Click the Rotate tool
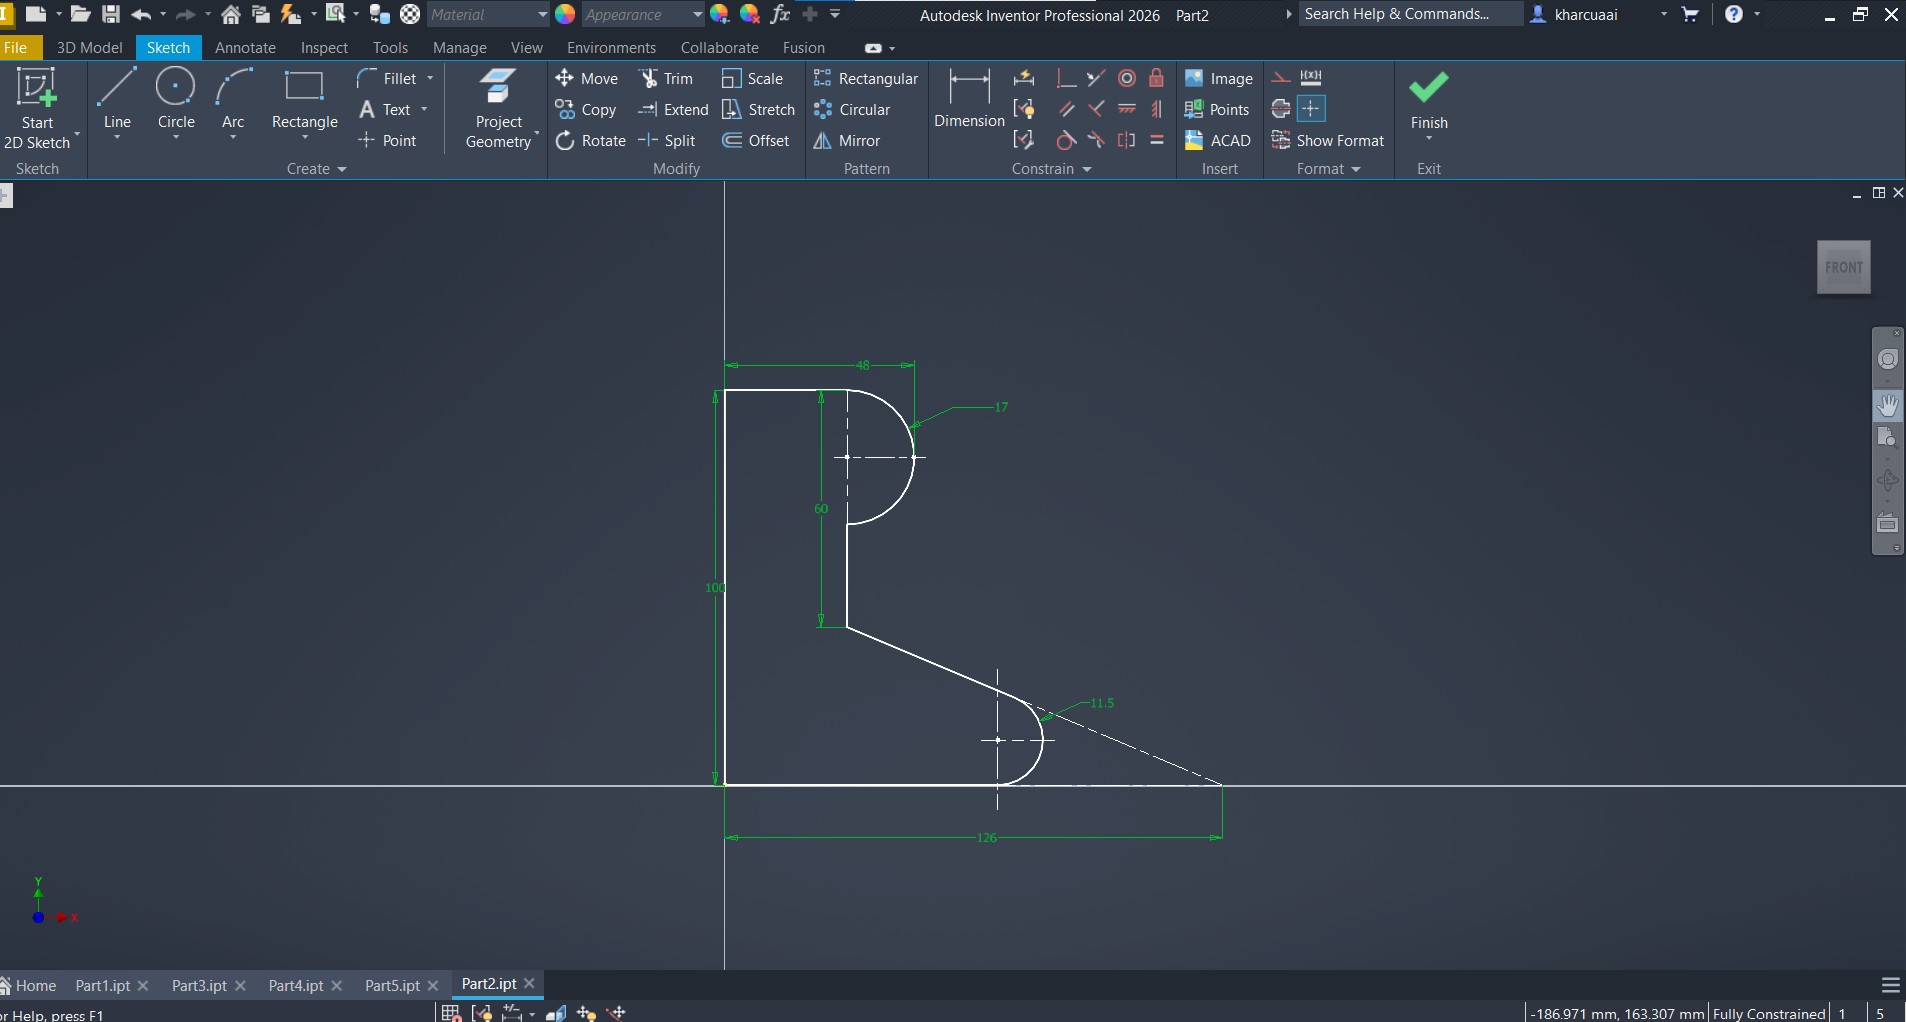The width and height of the screenshot is (1906, 1022). click(x=591, y=141)
